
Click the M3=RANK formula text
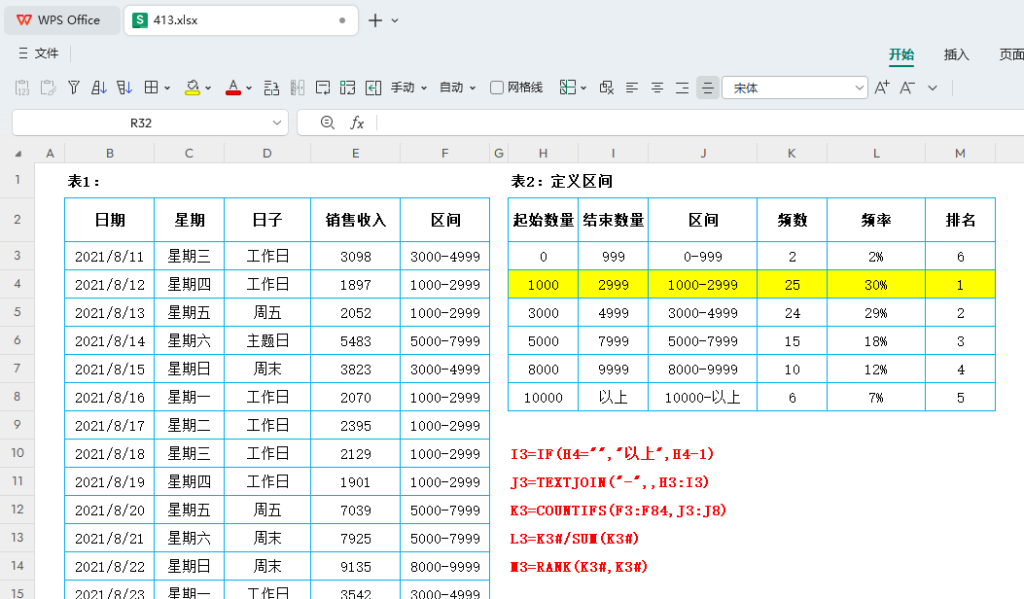coord(579,566)
